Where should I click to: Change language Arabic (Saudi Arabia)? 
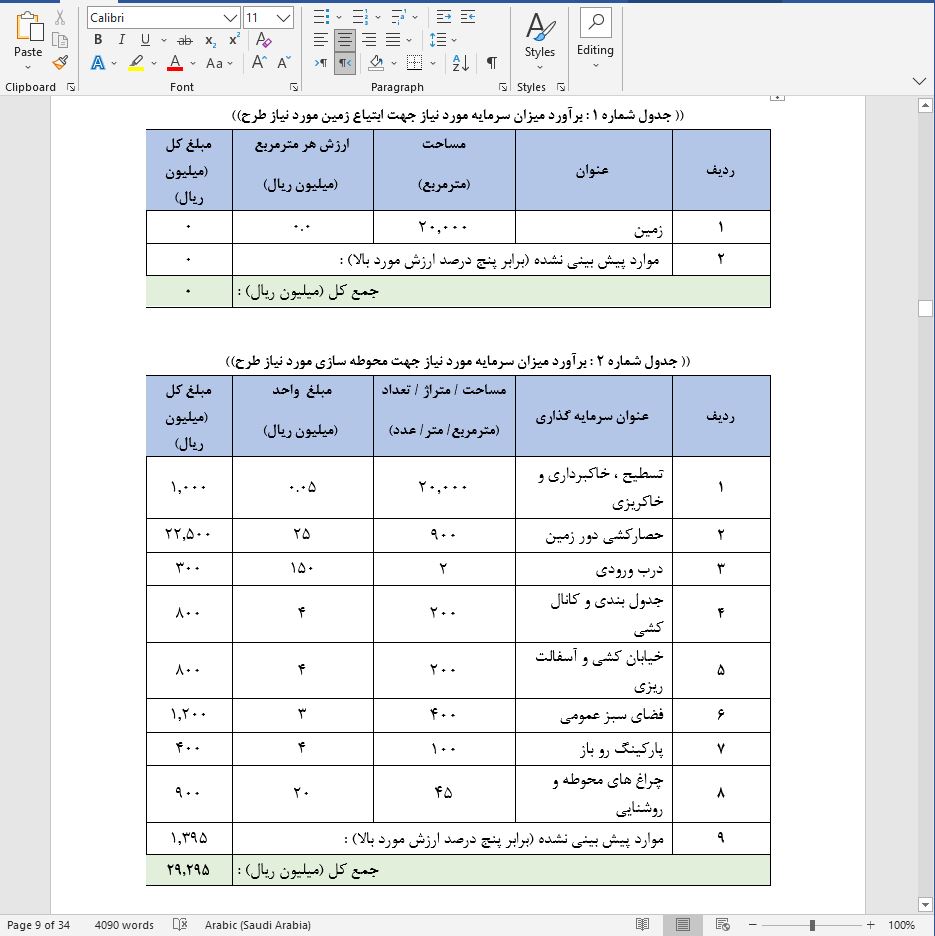pyautogui.click(x=257, y=925)
